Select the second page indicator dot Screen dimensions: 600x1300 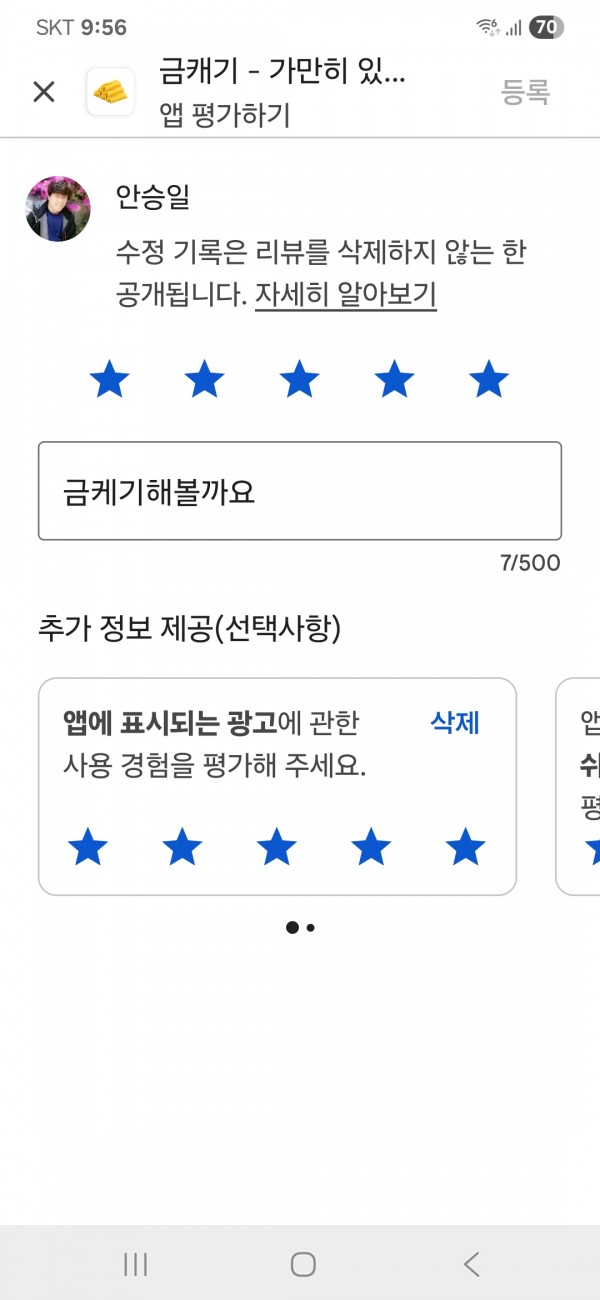tap(311, 928)
